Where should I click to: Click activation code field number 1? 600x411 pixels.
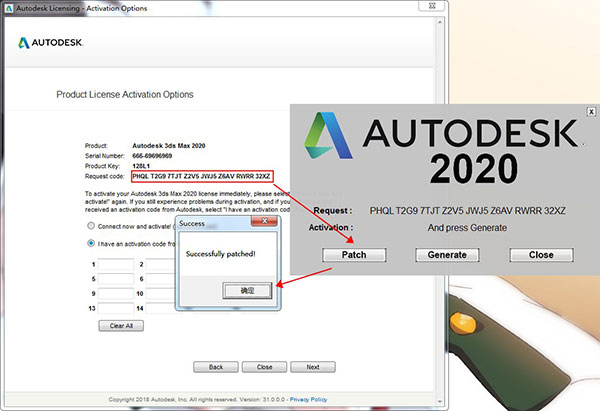(x=115, y=265)
